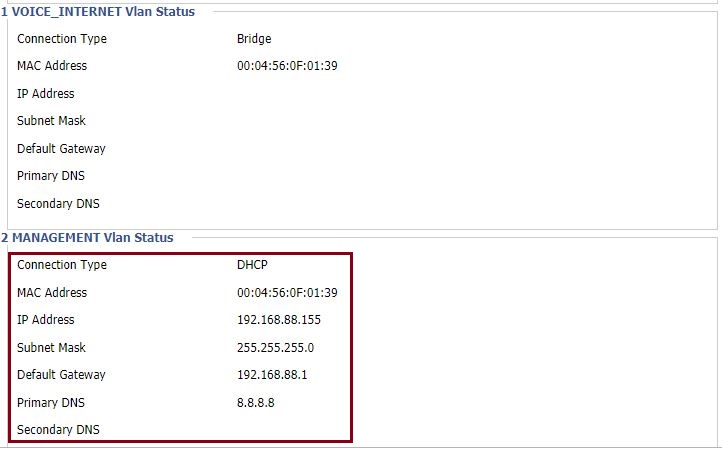The width and height of the screenshot is (722, 452).
Task: Select the DHCP connection type value
Action: point(252,265)
